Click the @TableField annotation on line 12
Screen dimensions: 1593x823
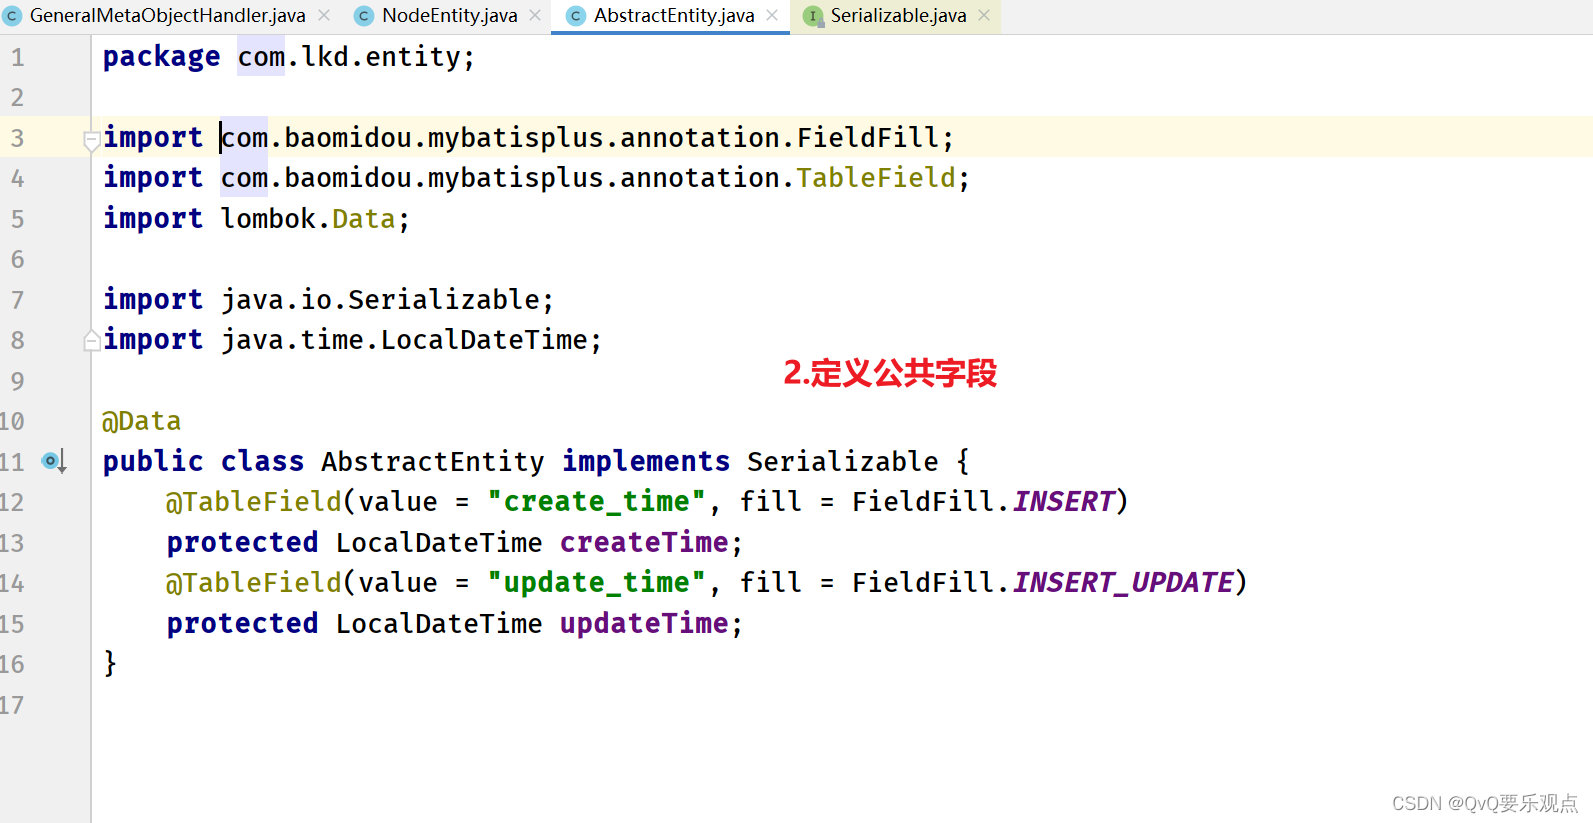(x=254, y=502)
